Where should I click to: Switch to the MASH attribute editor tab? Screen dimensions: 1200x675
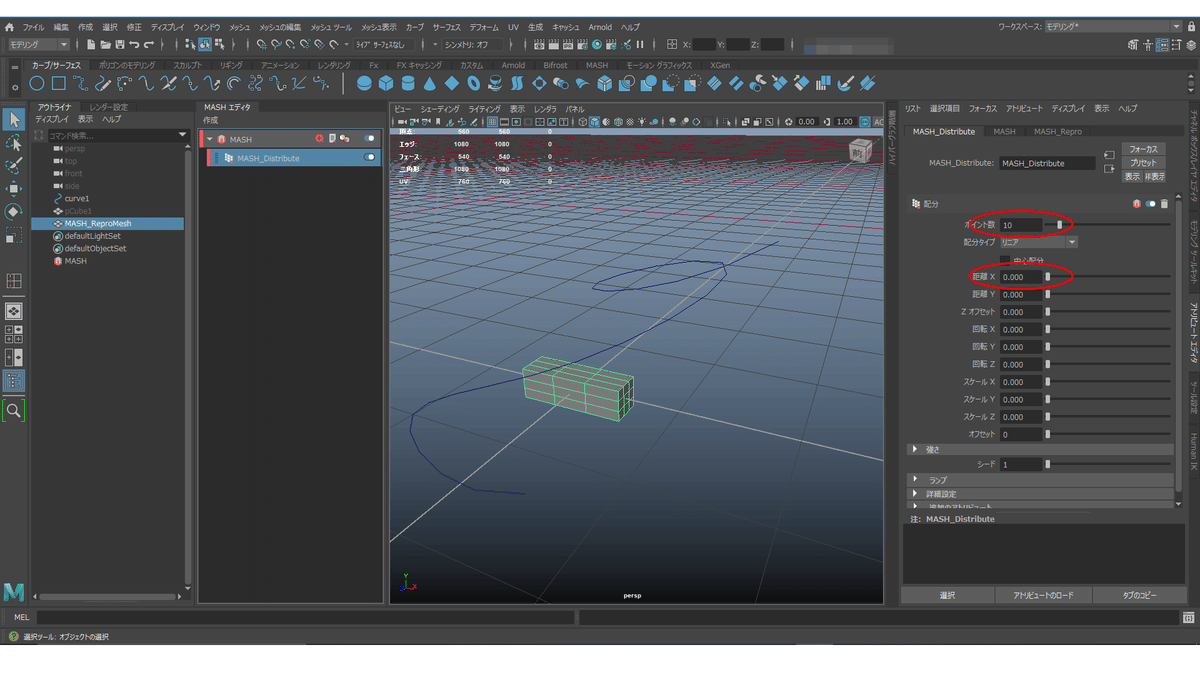click(x=1004, y=131)
